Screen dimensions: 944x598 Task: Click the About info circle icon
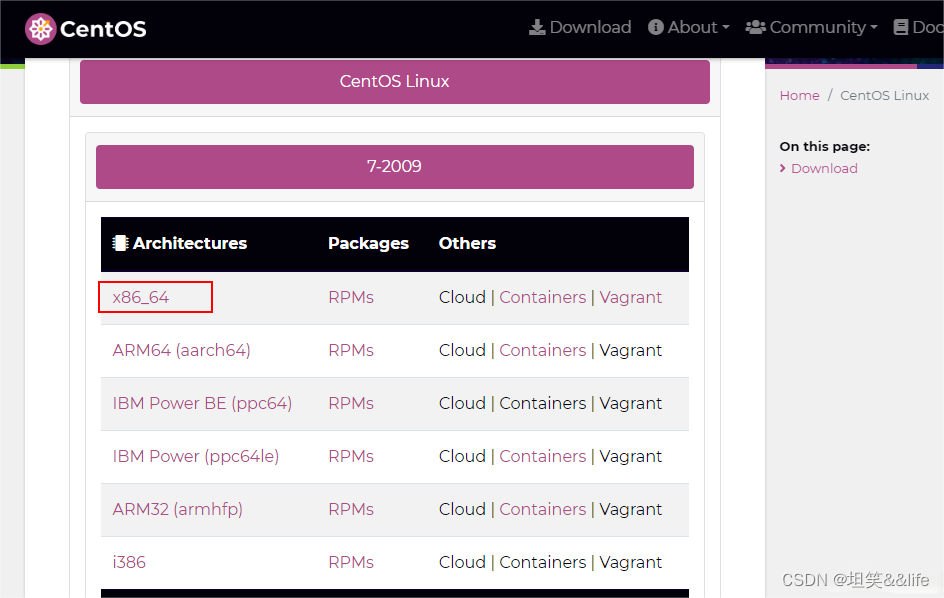(x=656, y=27)
